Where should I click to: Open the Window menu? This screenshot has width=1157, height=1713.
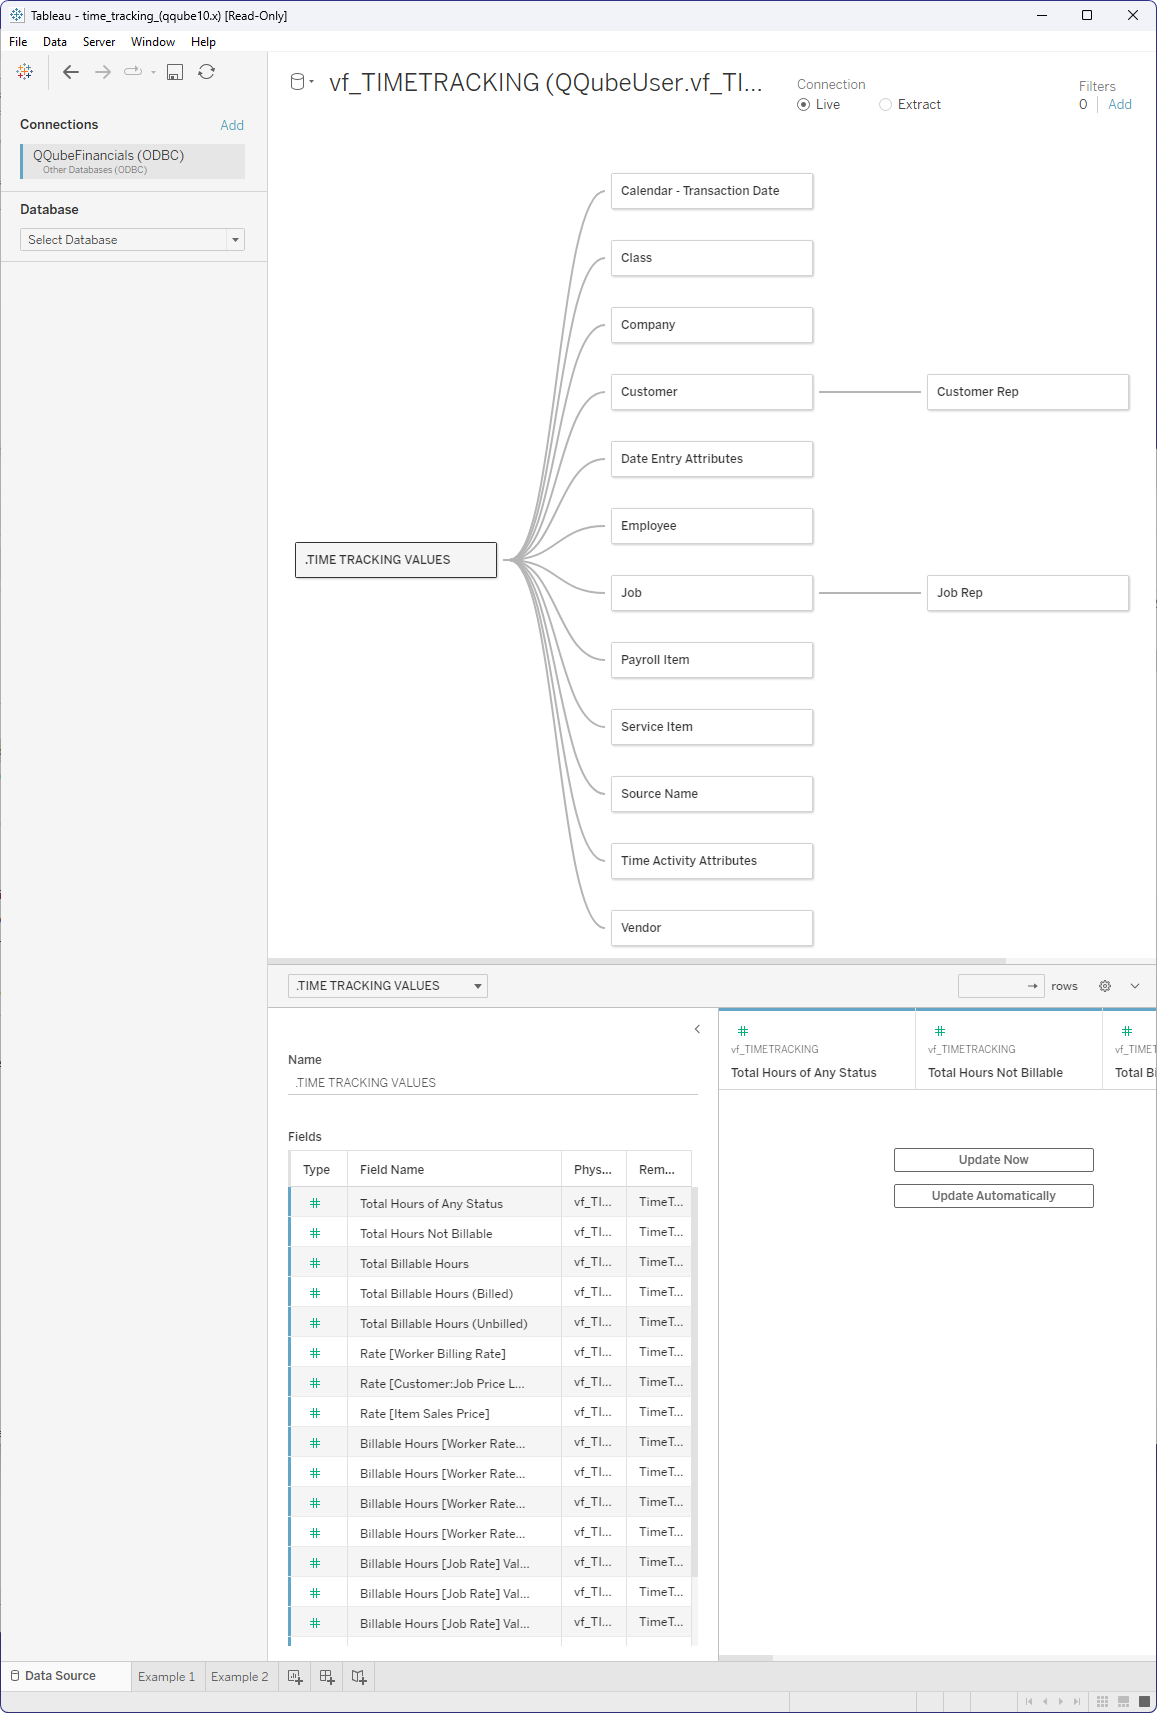tap(153, 42)
